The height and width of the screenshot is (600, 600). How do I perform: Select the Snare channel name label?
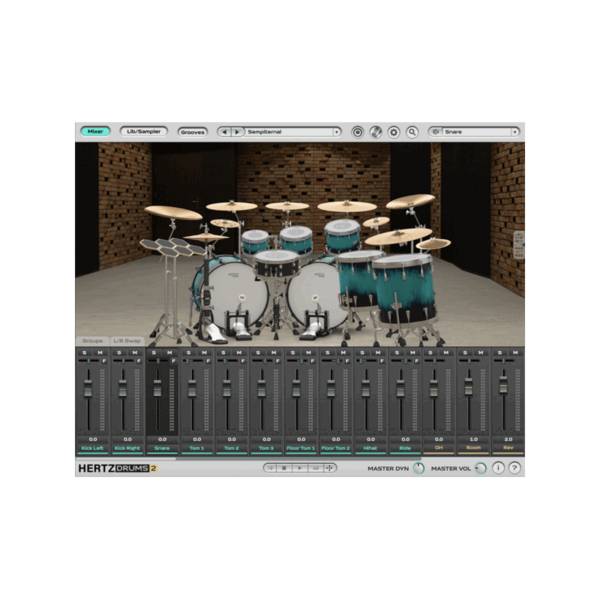(162, 448)
